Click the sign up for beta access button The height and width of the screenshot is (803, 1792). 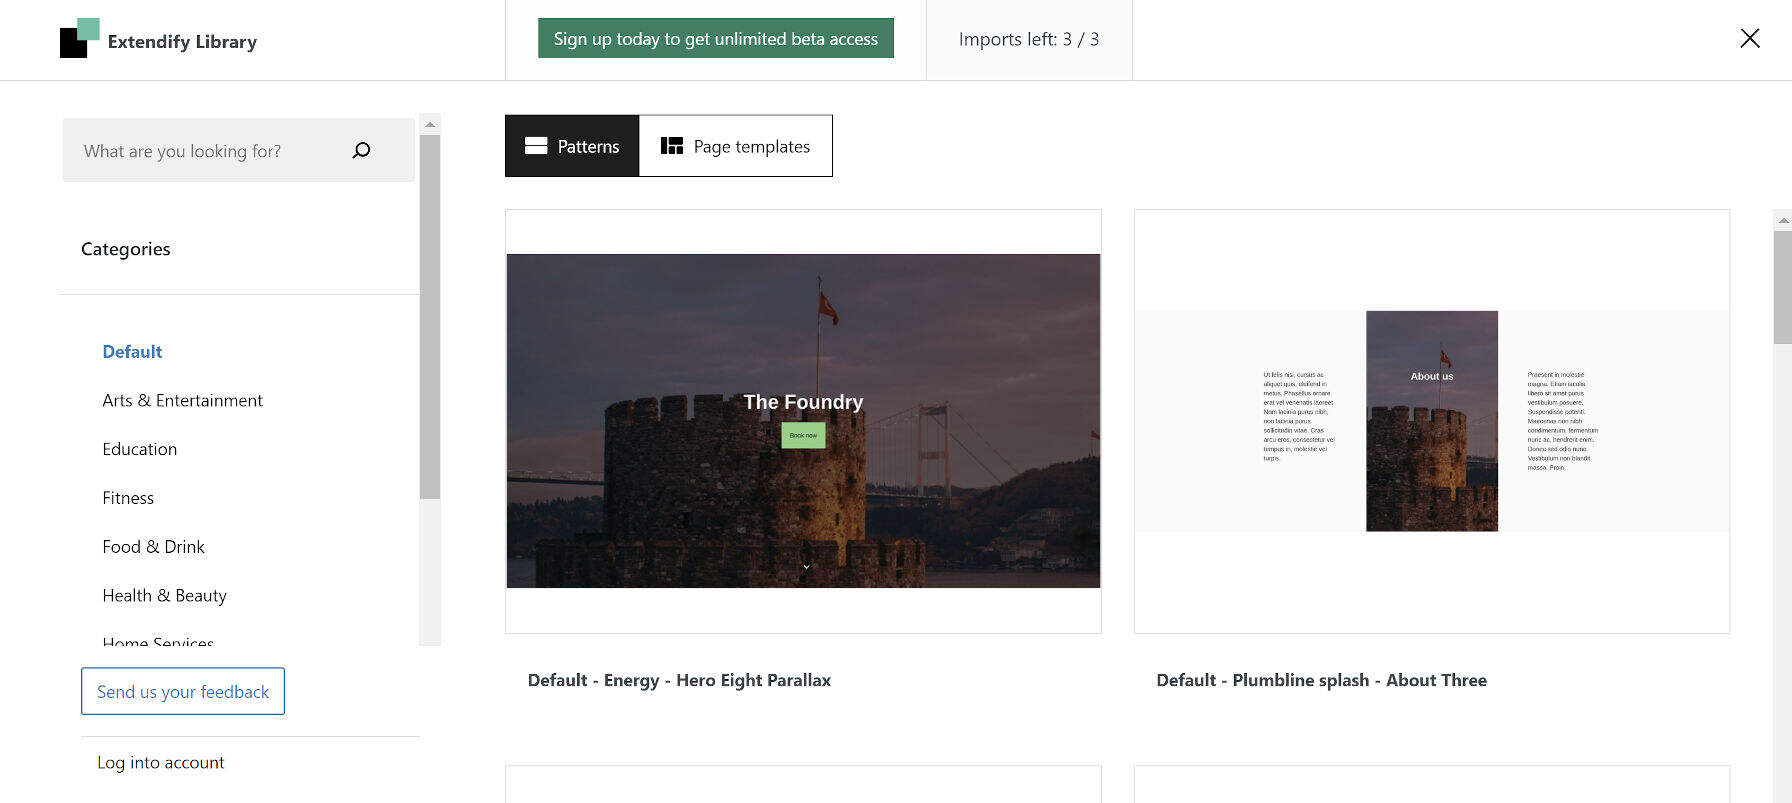click(x=715, y=39)
